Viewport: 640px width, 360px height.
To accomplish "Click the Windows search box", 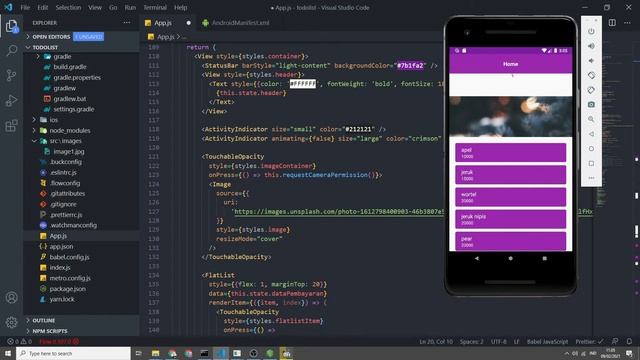I will click(x=73, y=353).
